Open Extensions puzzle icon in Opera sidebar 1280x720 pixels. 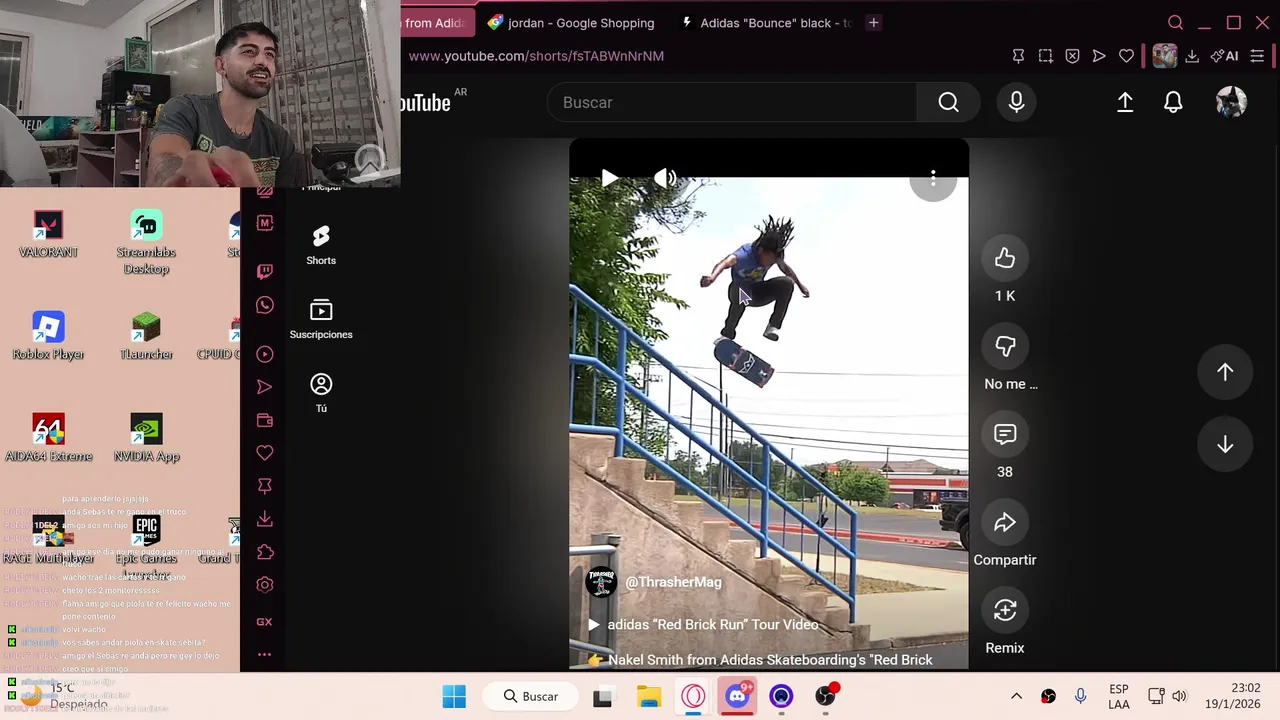coord(264,552)
